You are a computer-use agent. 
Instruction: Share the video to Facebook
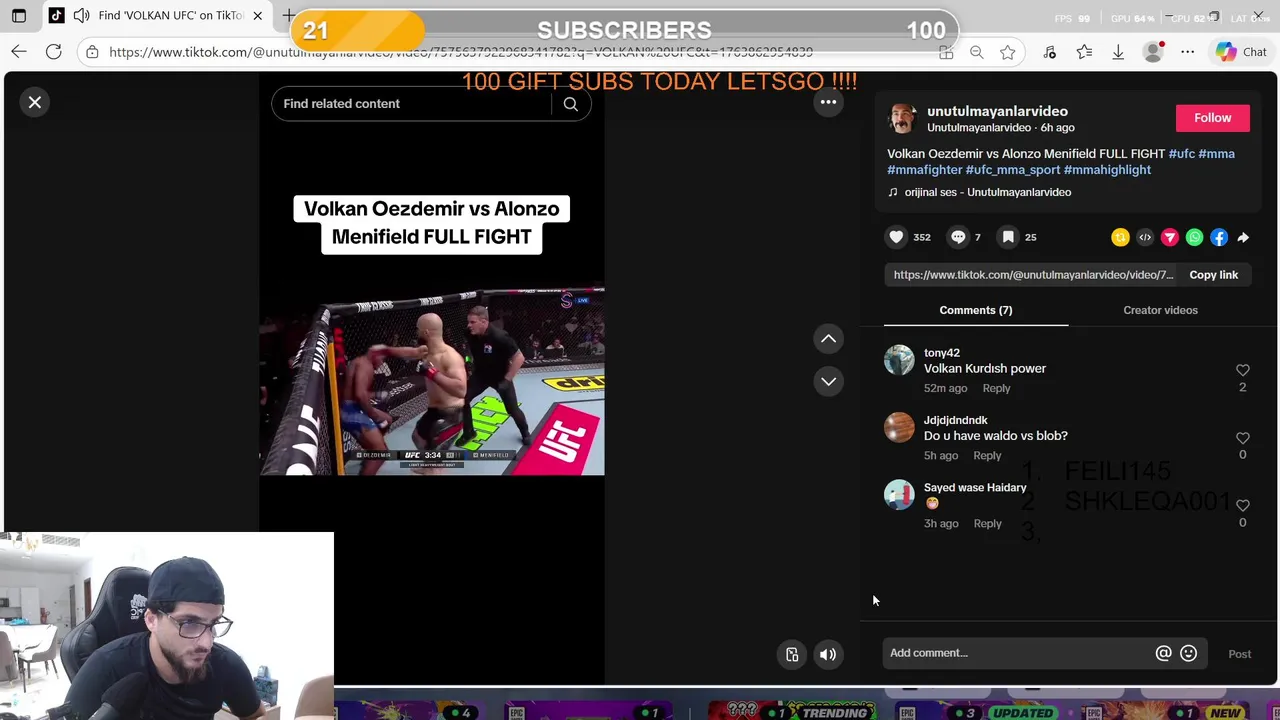pyautogui.click(x=1219, y=237)
